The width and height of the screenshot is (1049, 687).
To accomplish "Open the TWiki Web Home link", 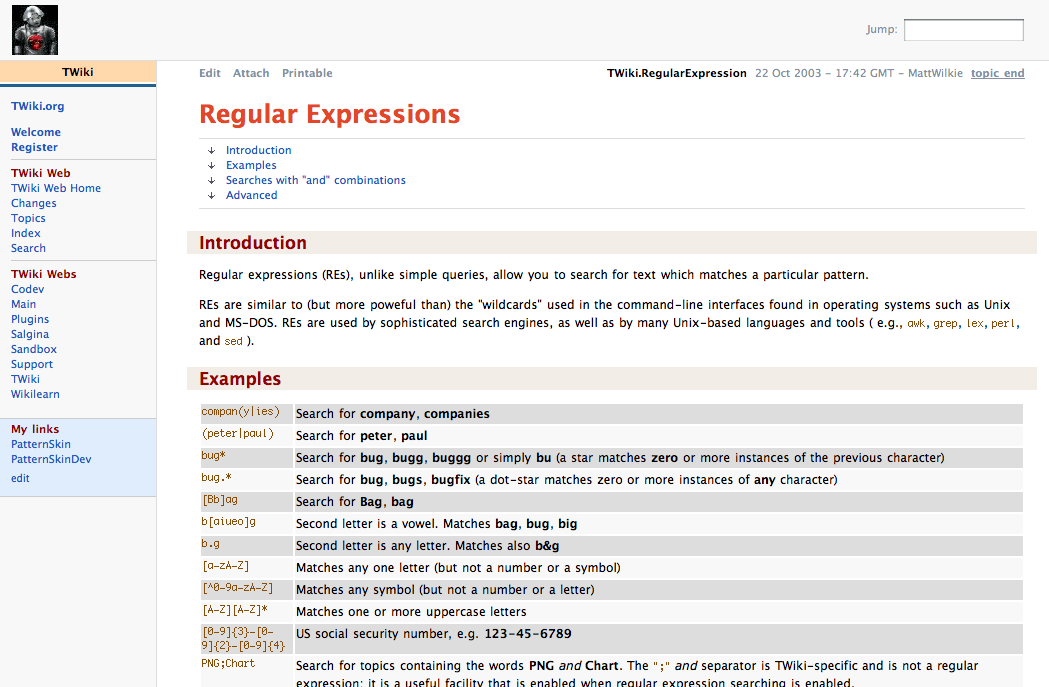I will (56, 188).
